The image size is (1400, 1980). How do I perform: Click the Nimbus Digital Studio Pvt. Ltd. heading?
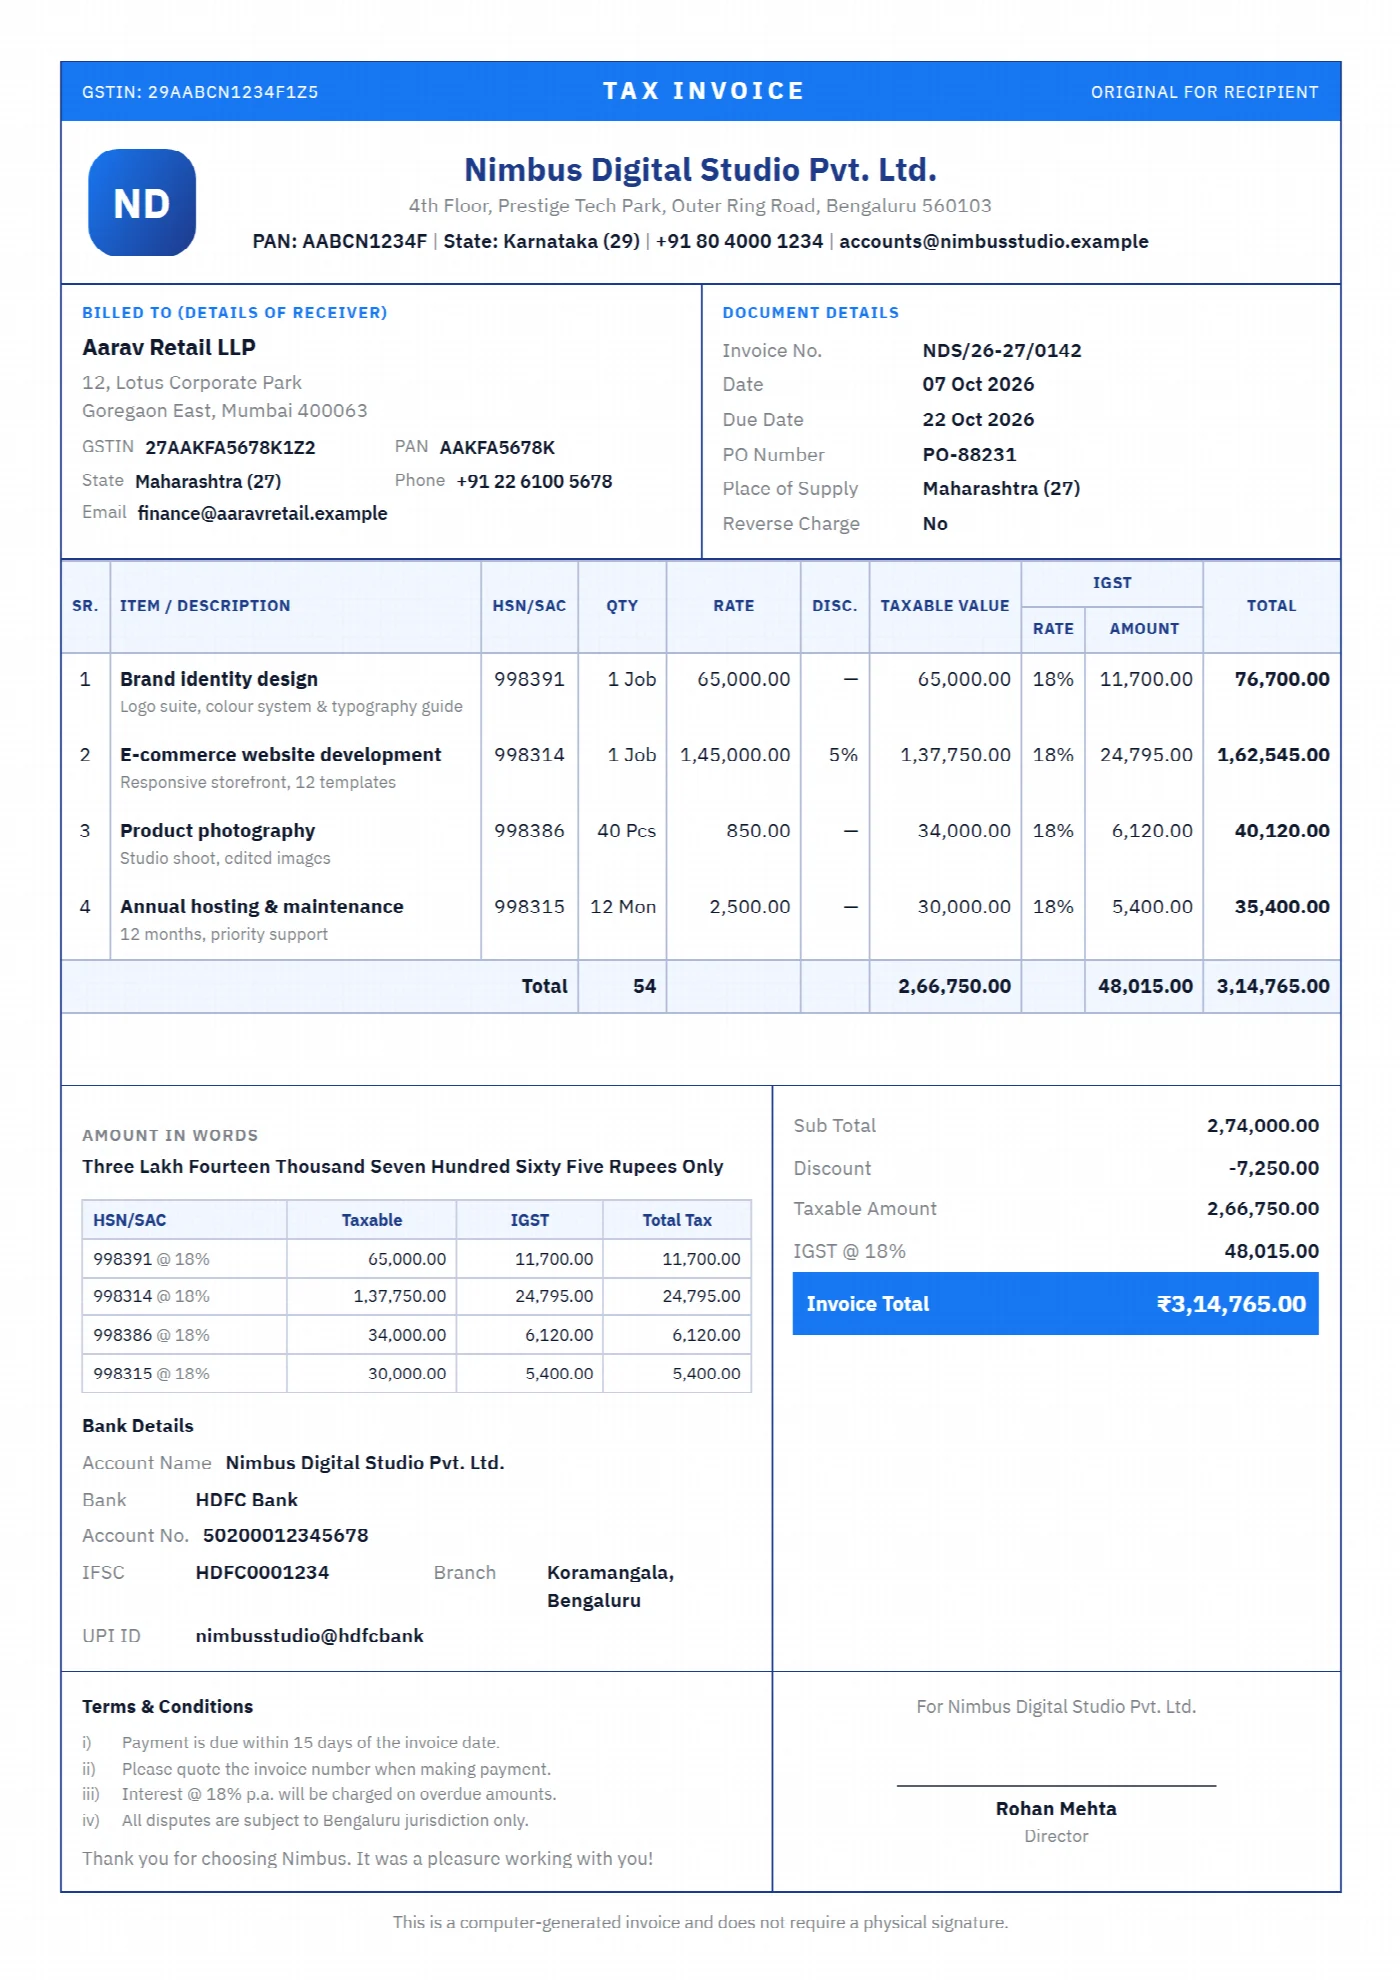pyautogui.click(x=700, y=170)
